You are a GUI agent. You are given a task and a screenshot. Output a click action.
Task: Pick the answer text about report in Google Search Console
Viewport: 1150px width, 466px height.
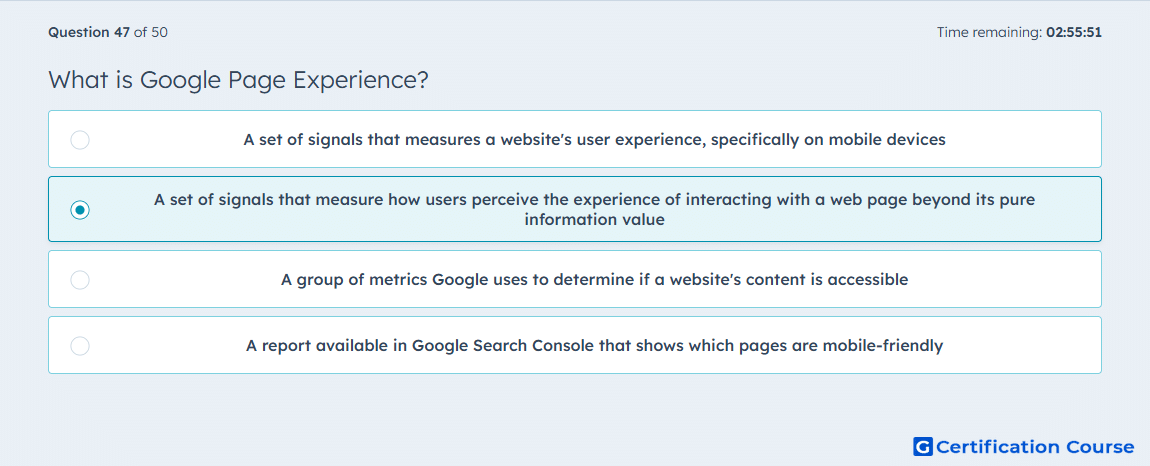click(594, 346)
